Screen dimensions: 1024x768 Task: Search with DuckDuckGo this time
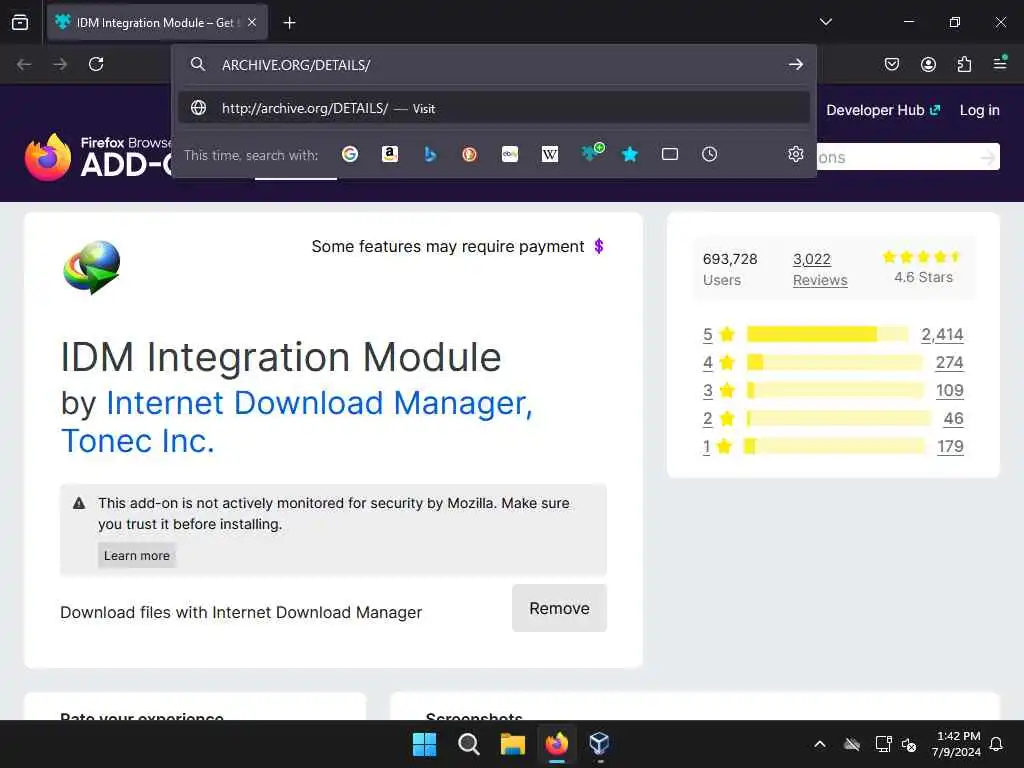[470, 154]
